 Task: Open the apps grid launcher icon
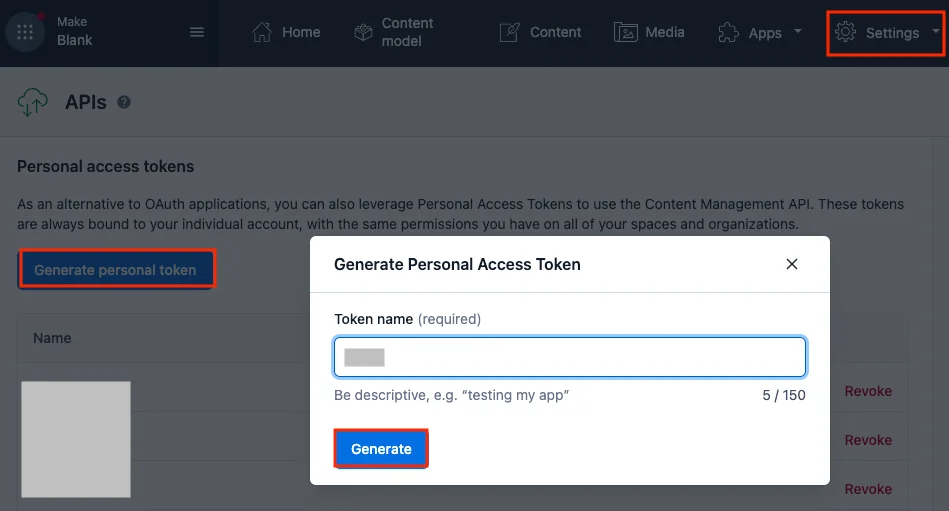pos(25,31)
